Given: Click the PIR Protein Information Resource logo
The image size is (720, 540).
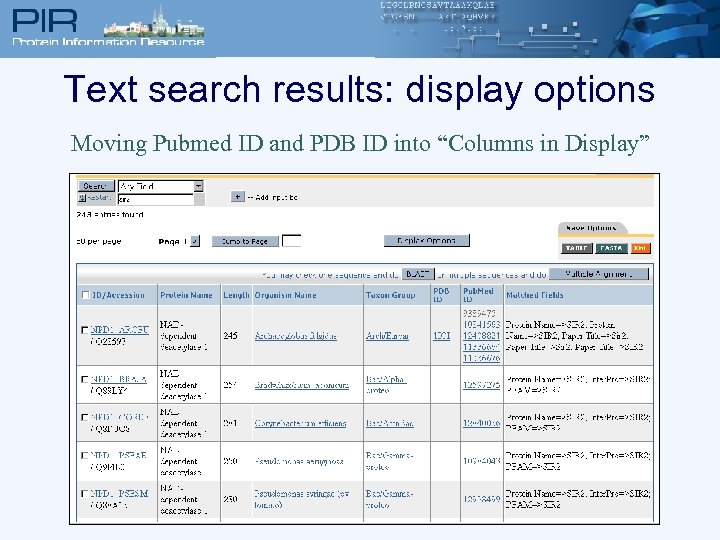Looking at the screenshot, I should (x=108, y=26).
